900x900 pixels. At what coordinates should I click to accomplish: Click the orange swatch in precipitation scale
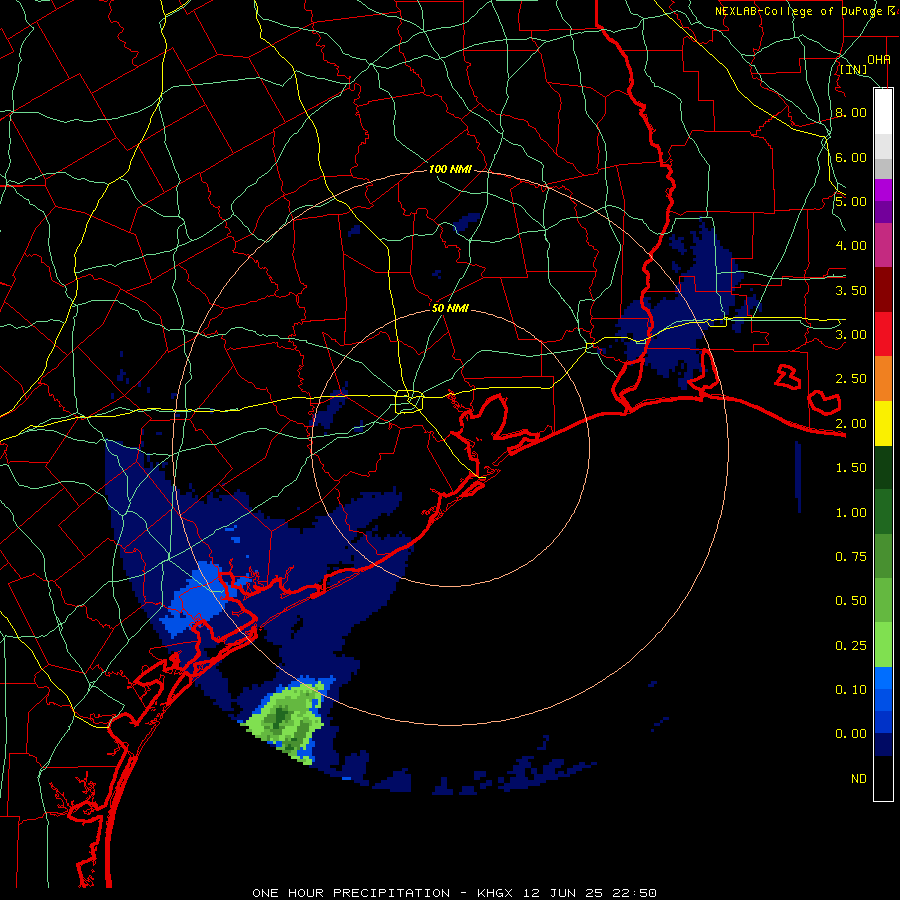coord(883,379)
